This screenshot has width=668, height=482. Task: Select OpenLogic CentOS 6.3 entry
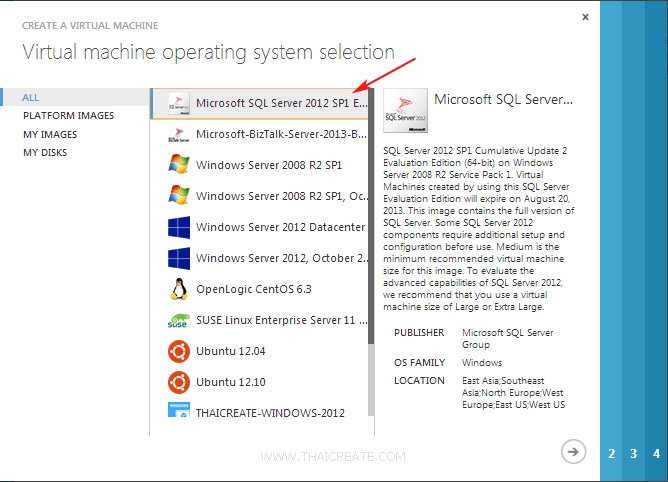click(x=254, y=289)
